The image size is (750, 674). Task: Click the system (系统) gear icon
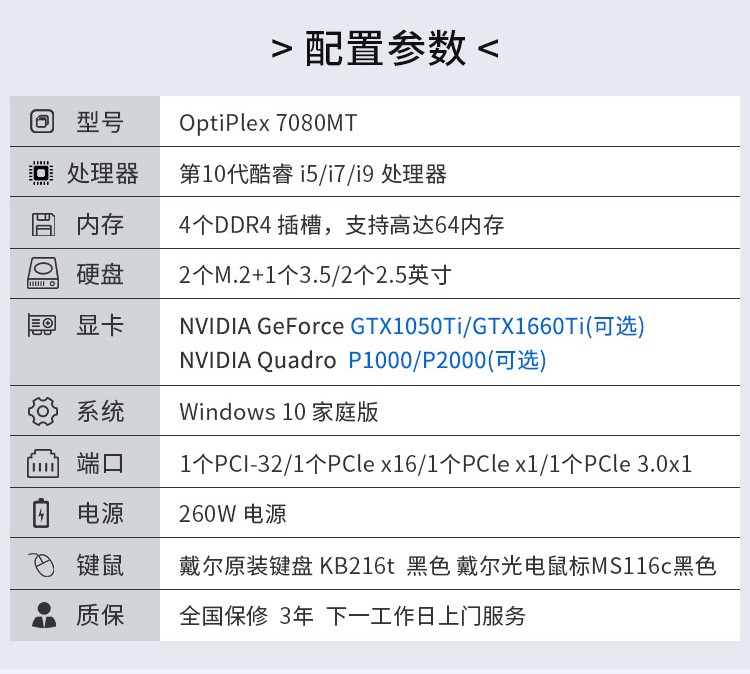(x=43, y=411)
